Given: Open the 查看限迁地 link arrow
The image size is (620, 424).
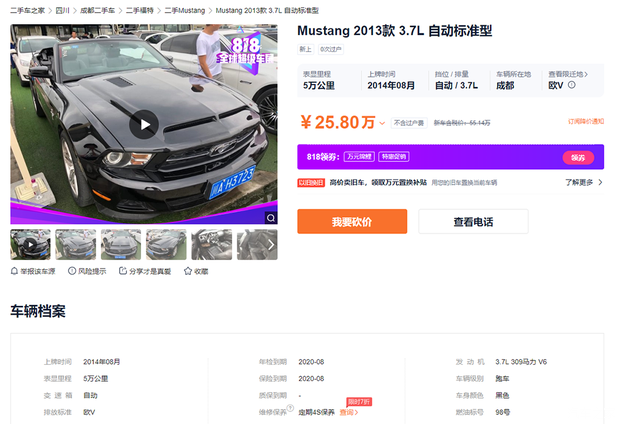Looking at the screenshot, I should tap(586, 74).
